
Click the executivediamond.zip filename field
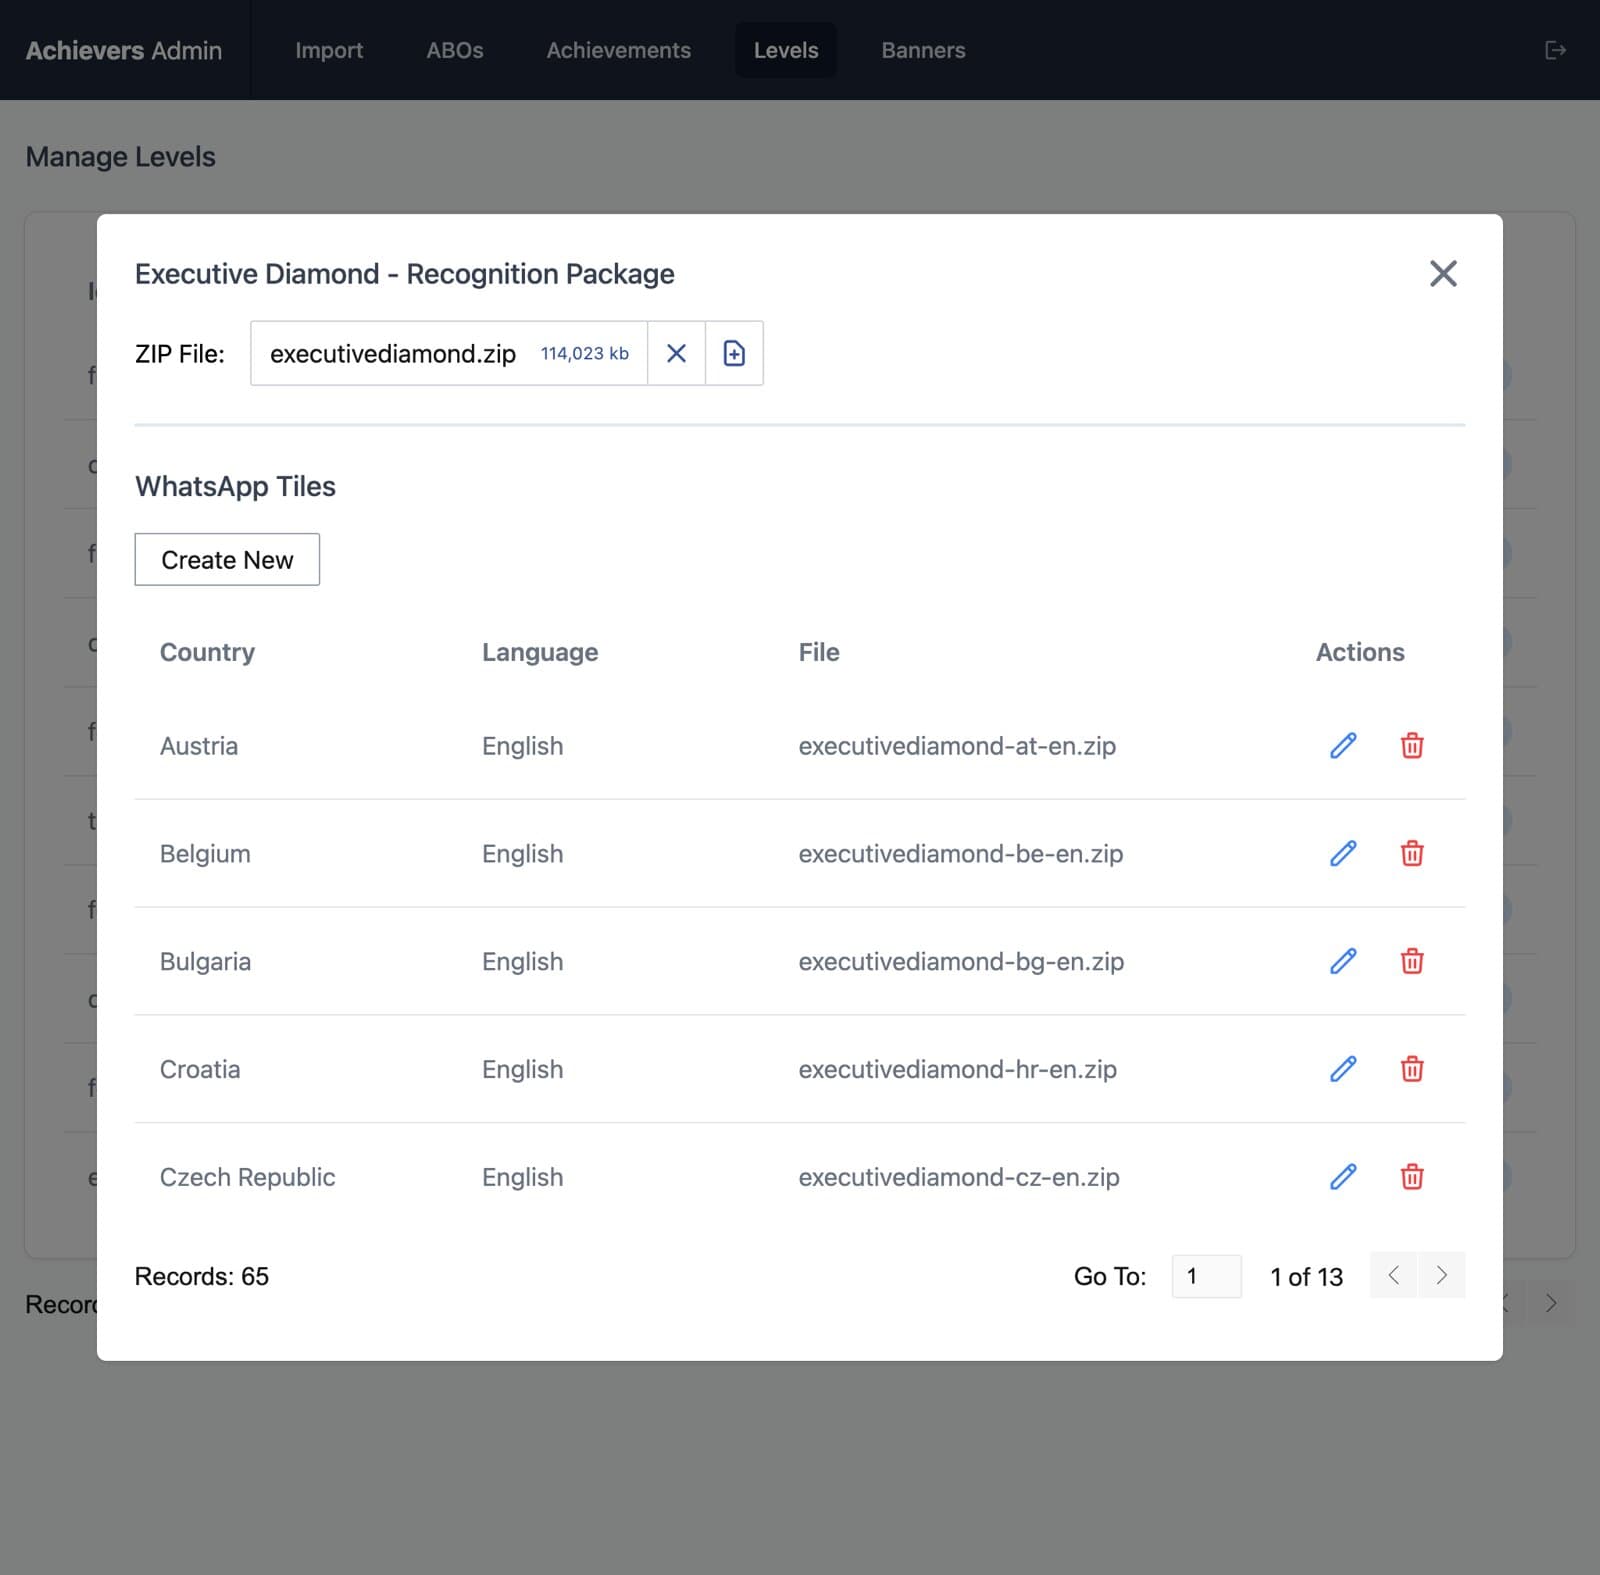pos(449,353)
